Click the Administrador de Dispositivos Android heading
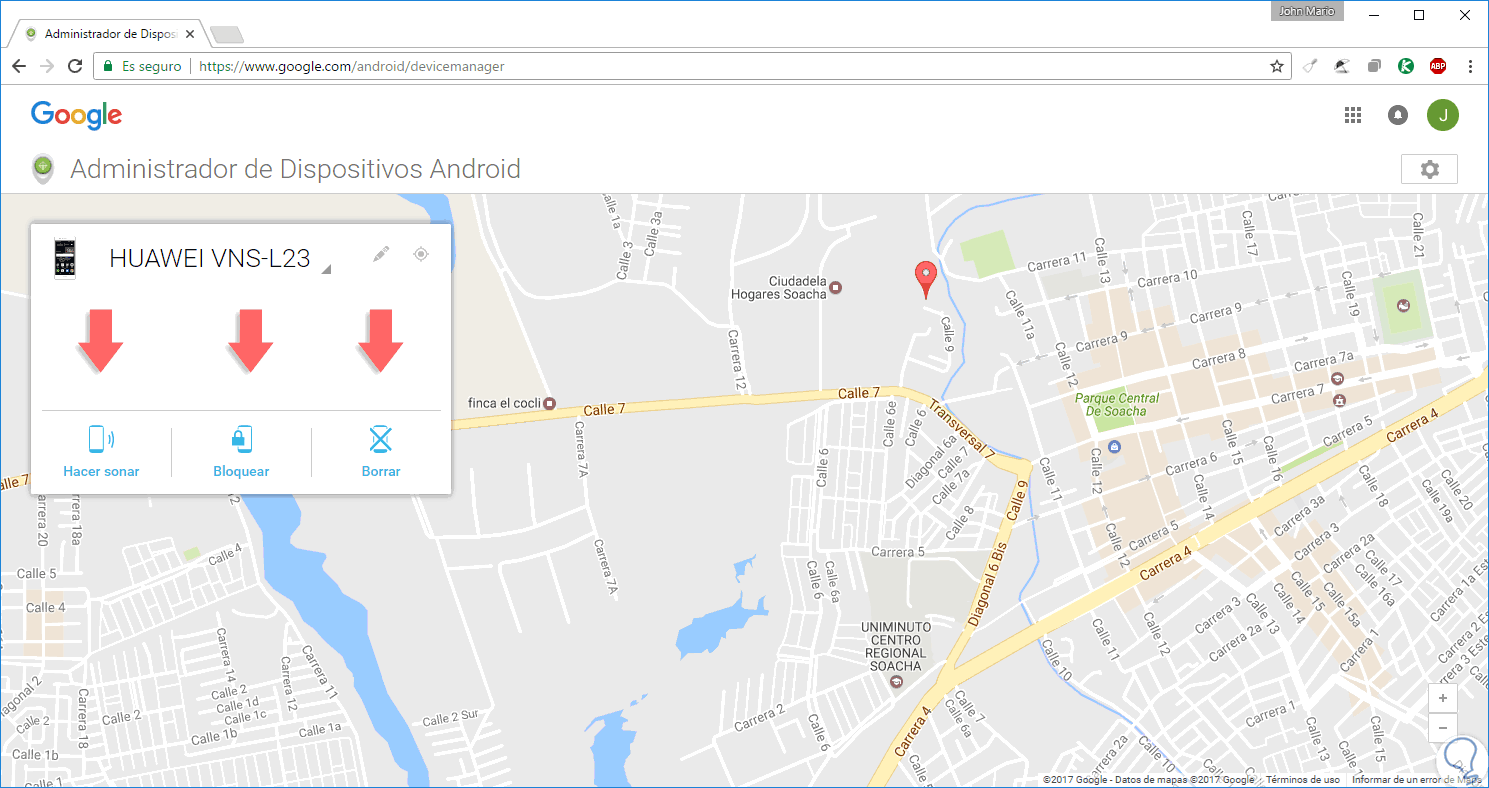Screen dimensions: 1489x788 tap(295, 168)
